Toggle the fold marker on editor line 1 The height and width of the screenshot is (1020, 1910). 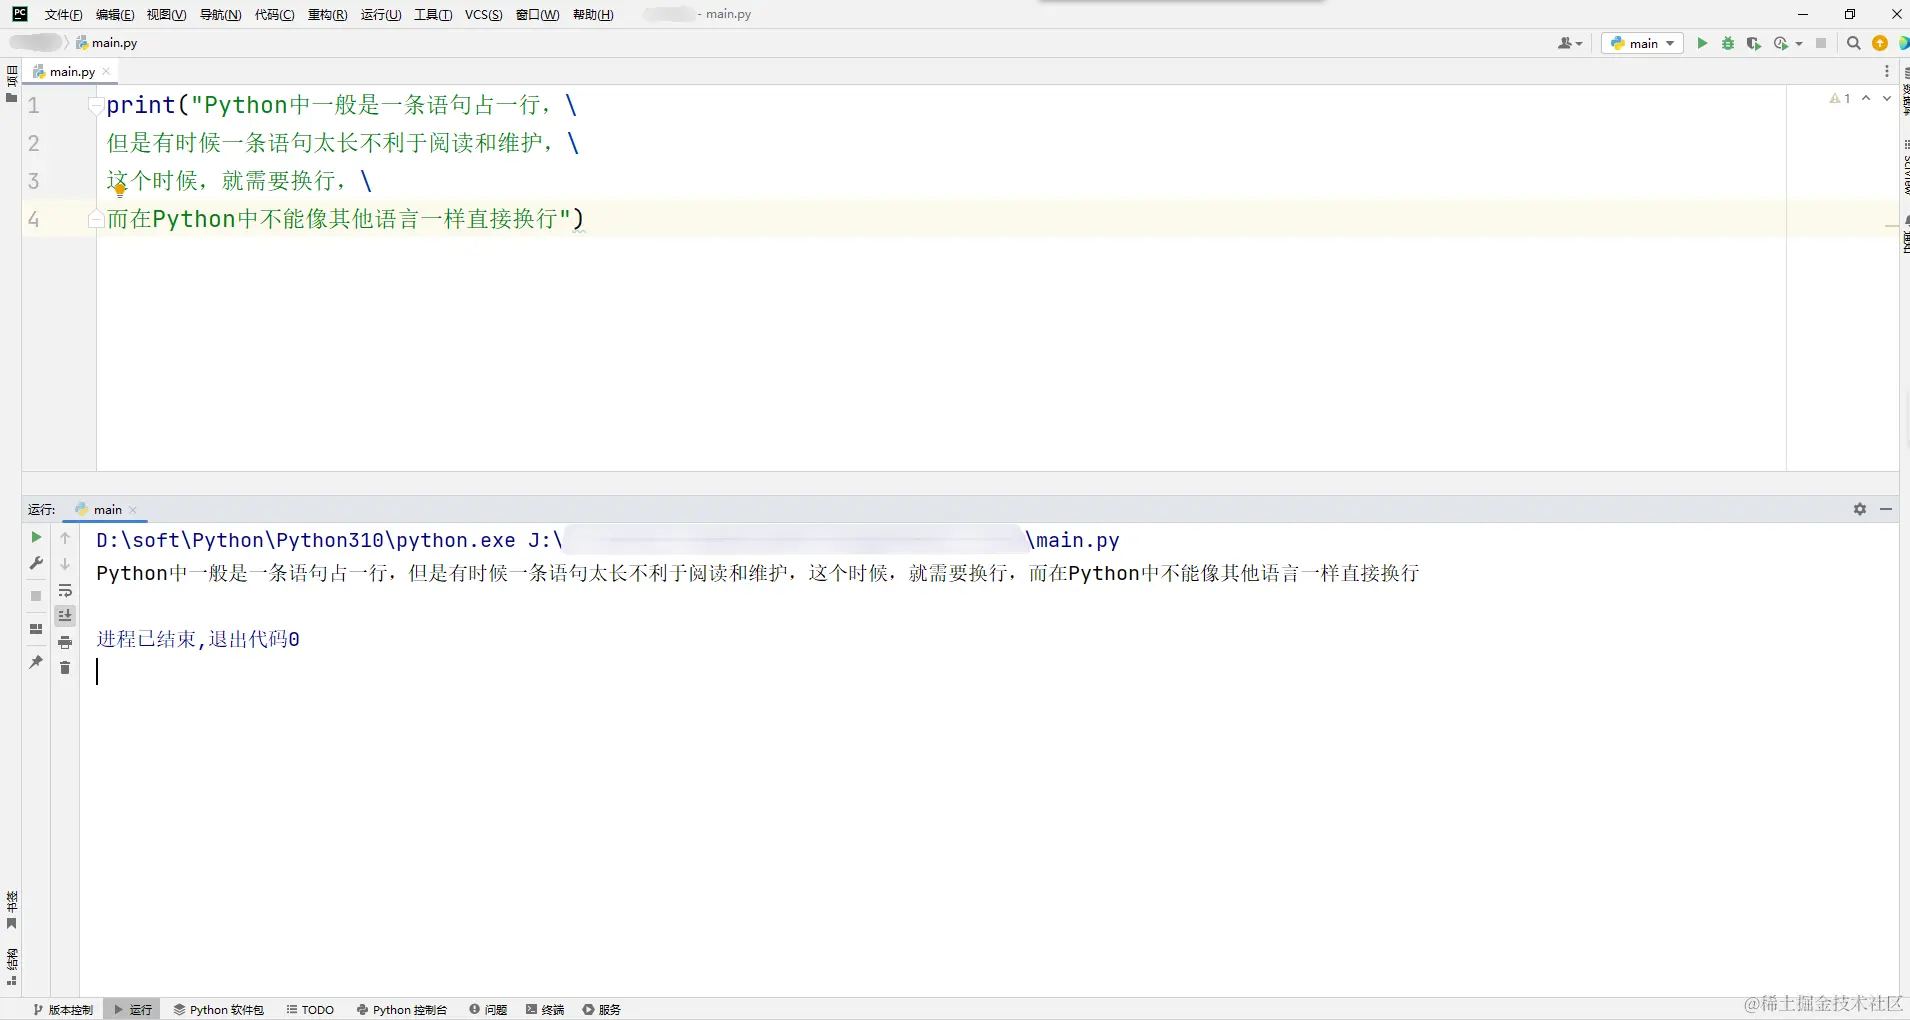coord(95,105)
